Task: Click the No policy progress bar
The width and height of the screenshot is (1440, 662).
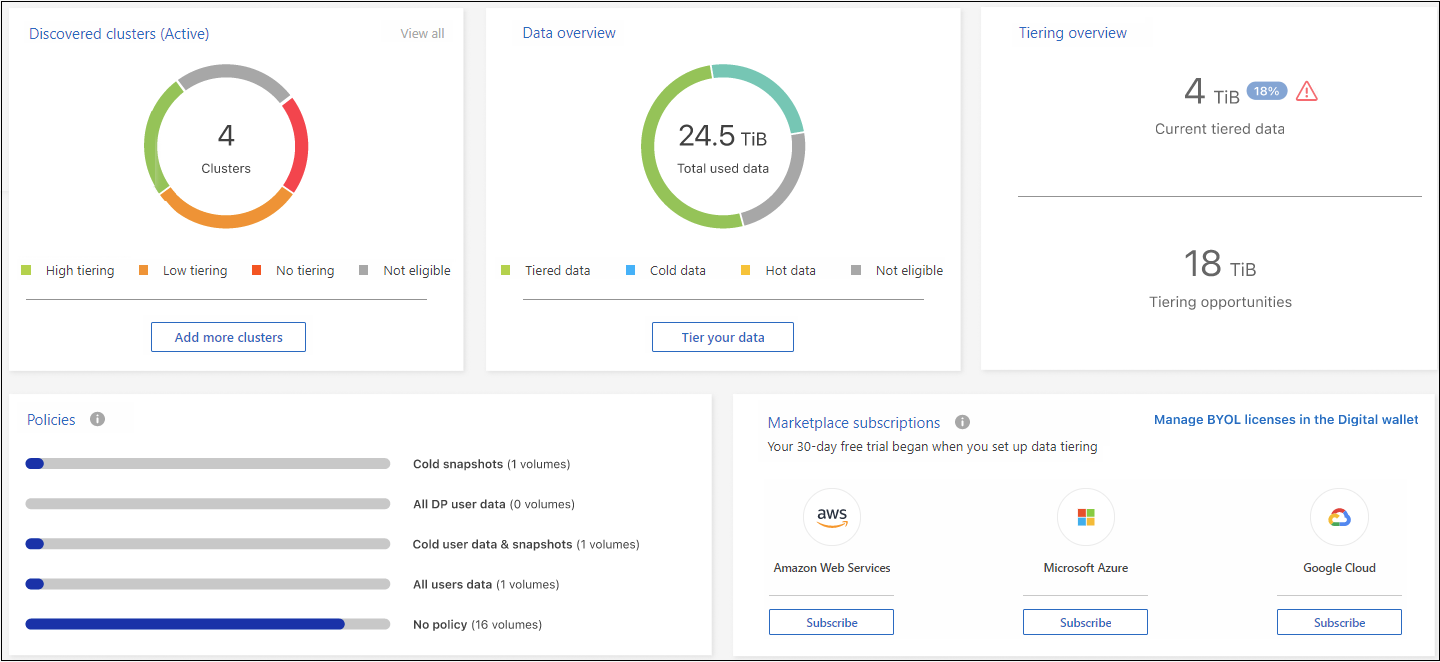Action: 207,624
